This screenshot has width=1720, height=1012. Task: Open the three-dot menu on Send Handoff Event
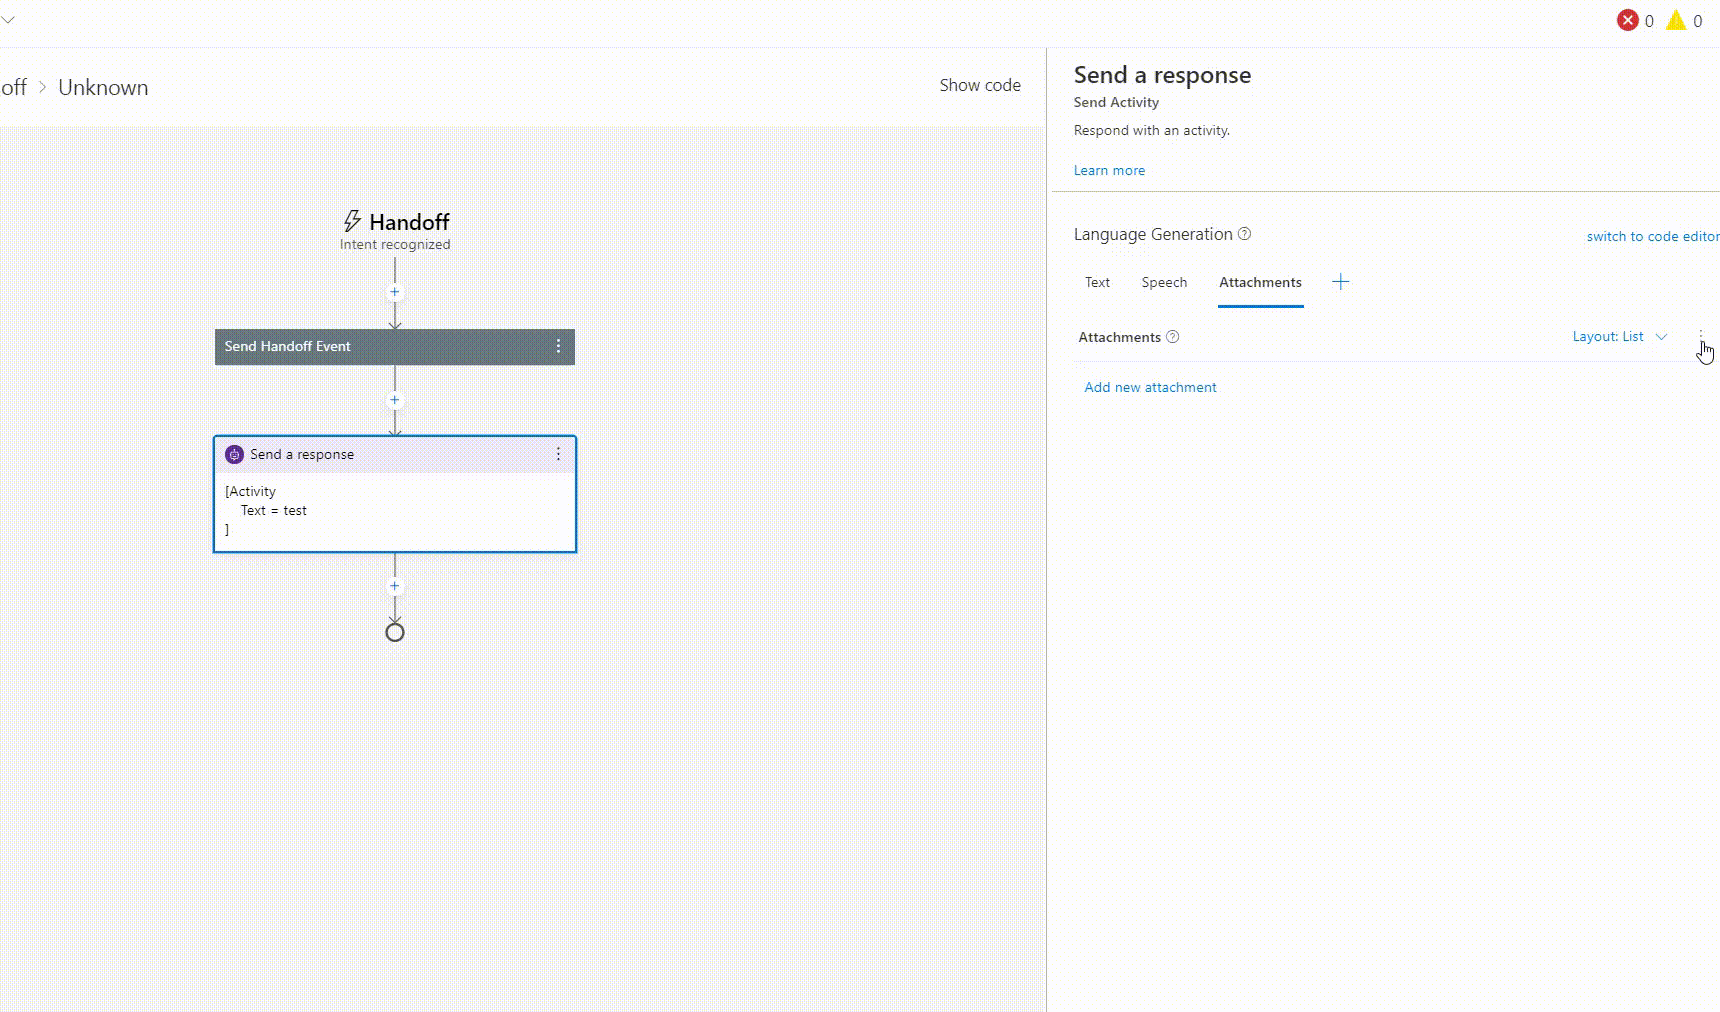point(558,346)
